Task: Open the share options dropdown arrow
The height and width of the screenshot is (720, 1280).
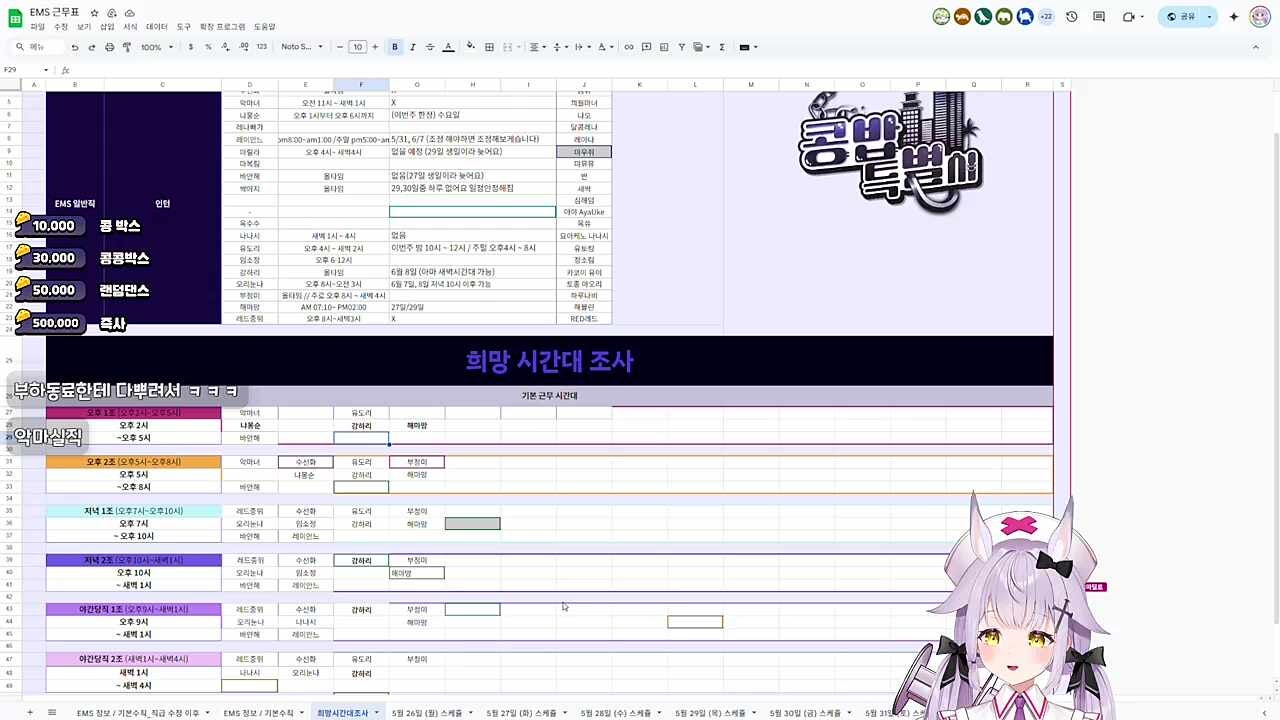Action: coord(1209,17)
